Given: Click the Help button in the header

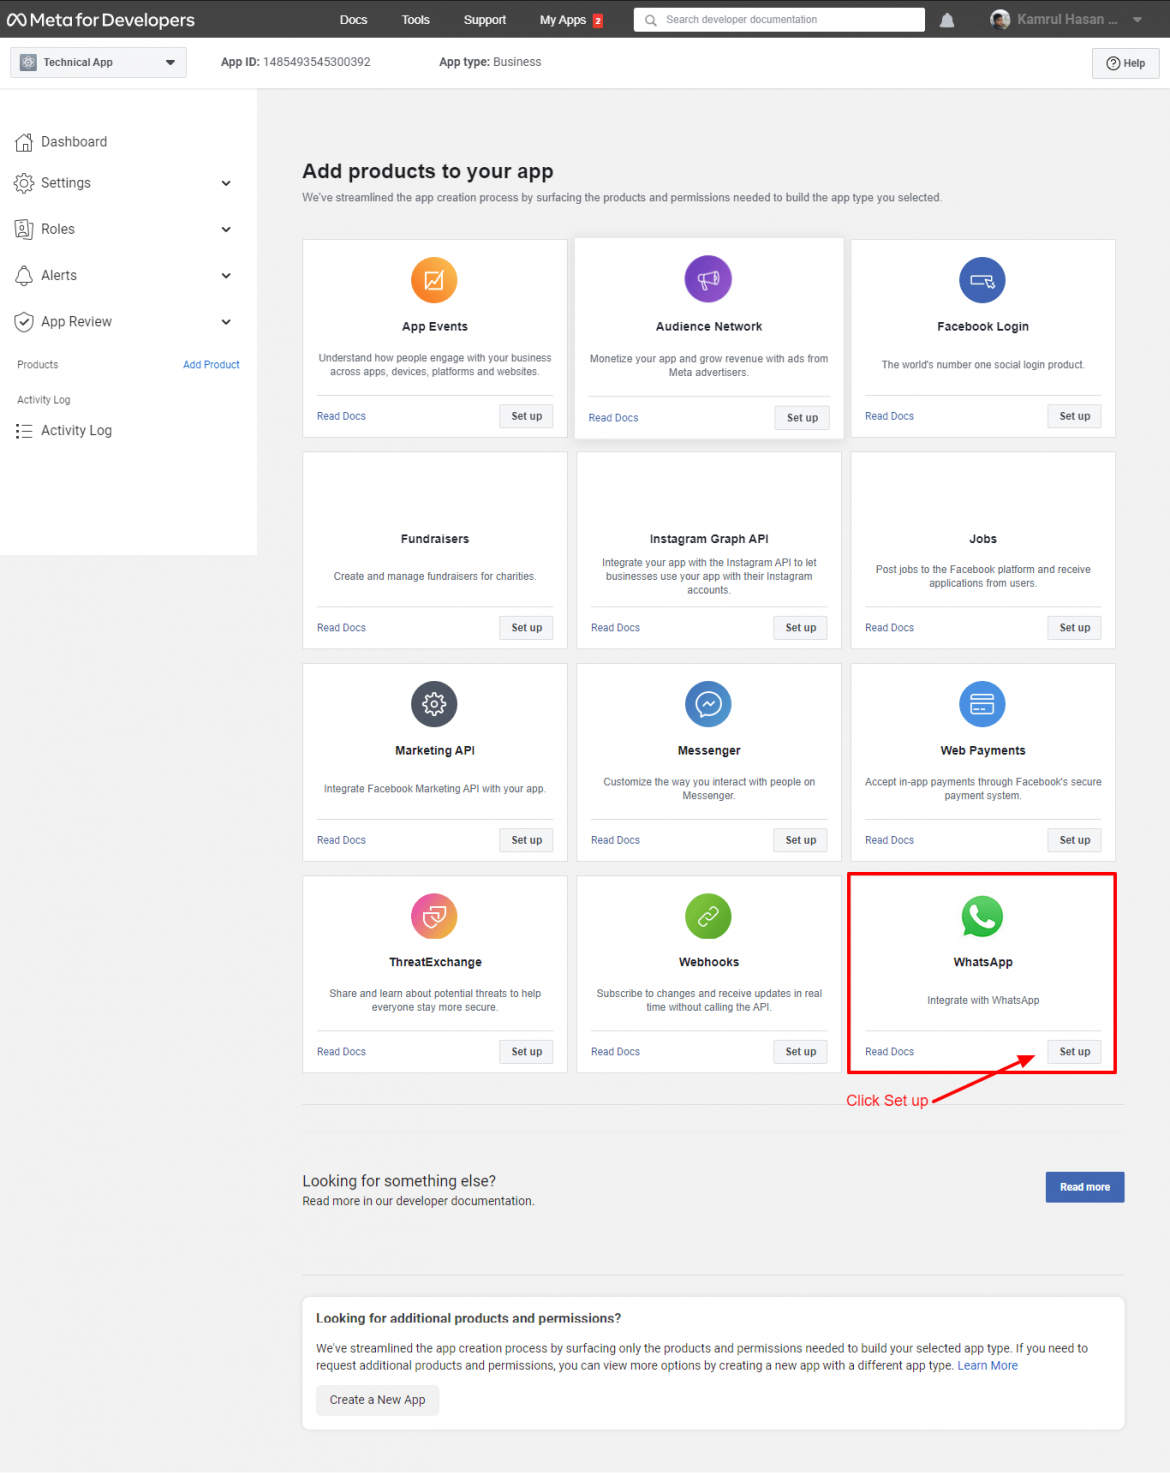Looking at the screenshot, I should pos(1125,62).
